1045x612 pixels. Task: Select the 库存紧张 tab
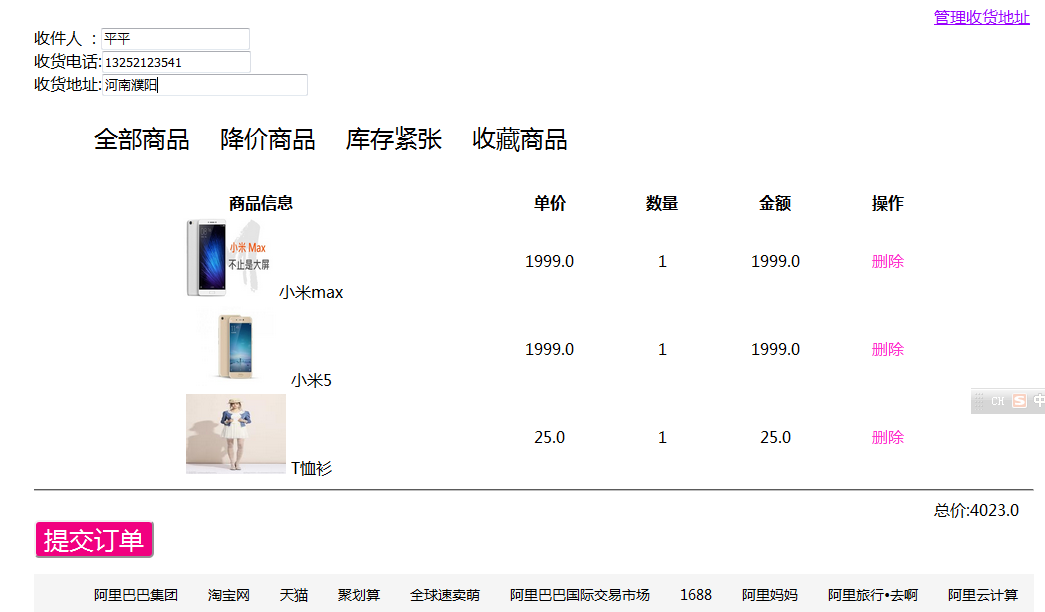(x=393, y=139)
